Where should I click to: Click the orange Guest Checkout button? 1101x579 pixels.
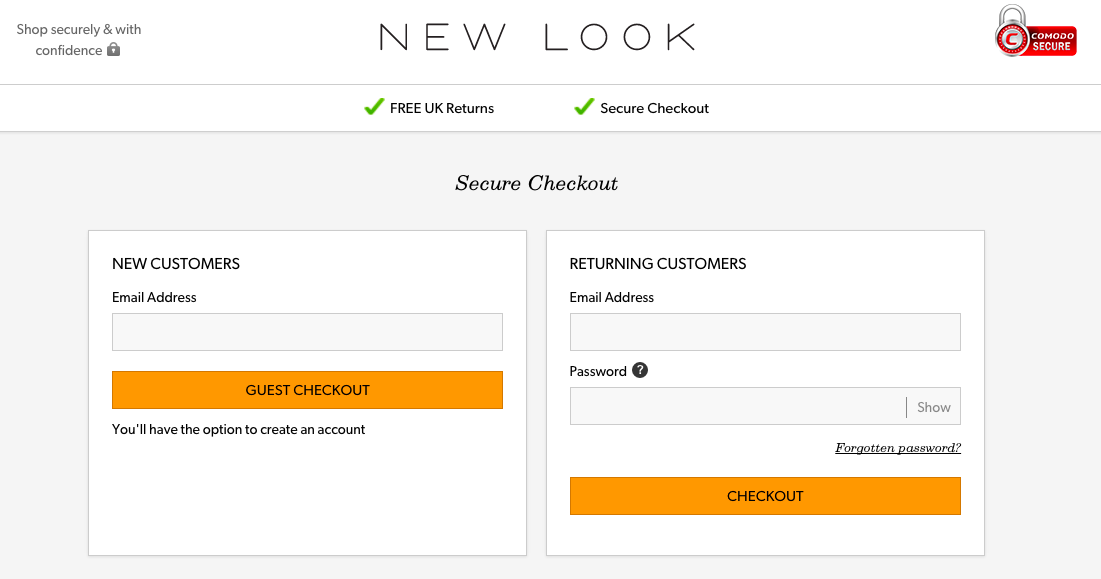pos(307,390)
